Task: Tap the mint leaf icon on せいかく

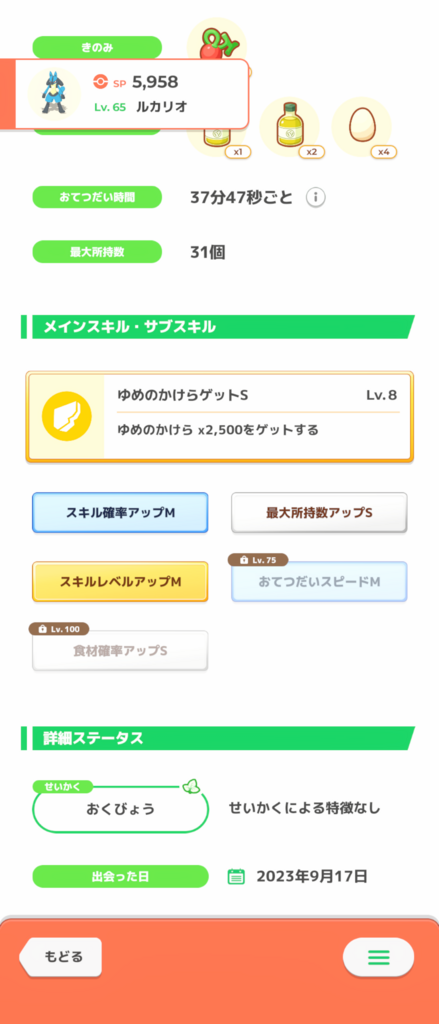Action: [x=190, y=786]
